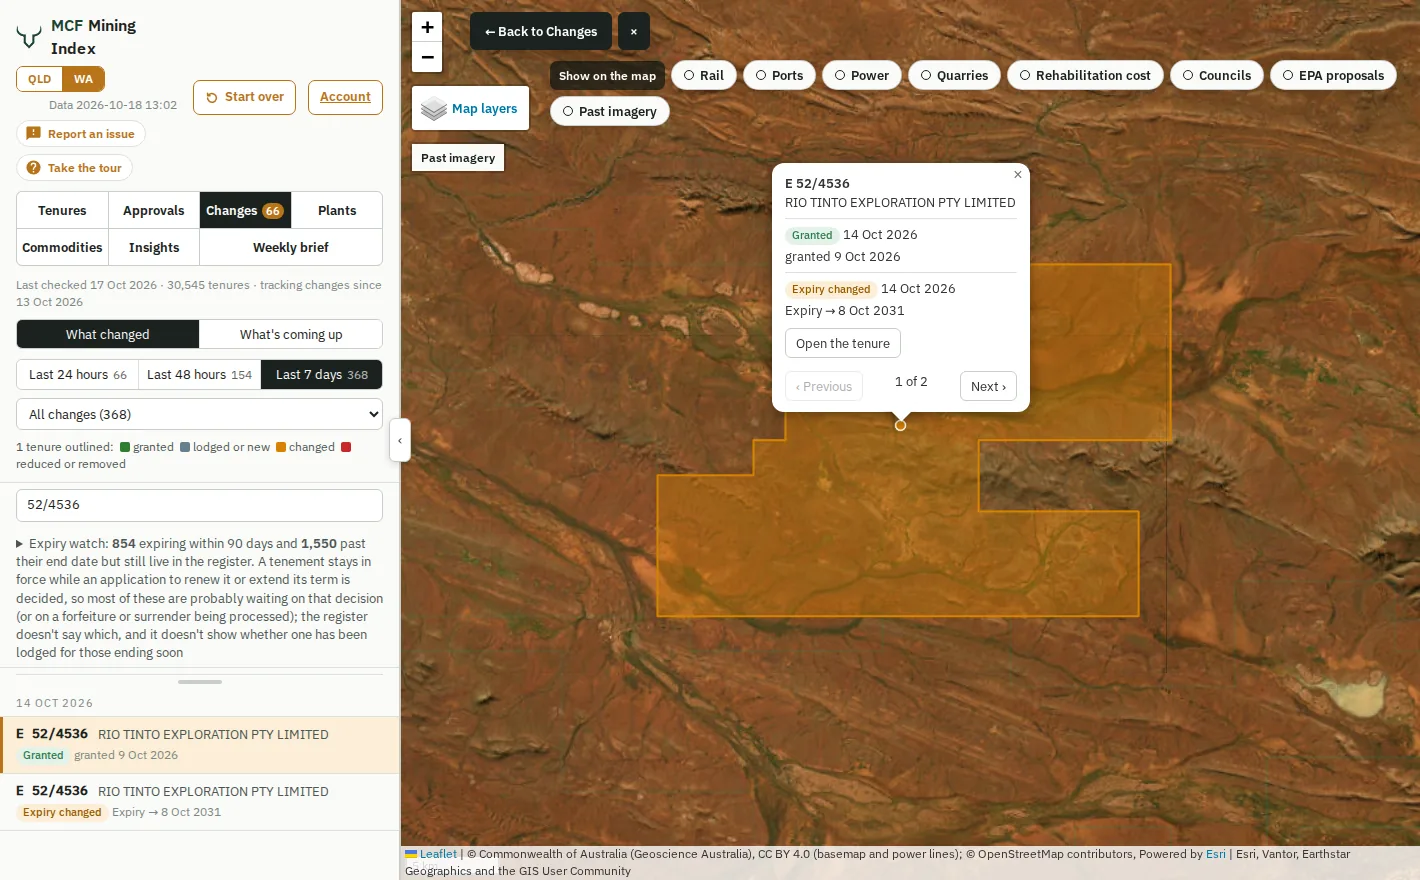Click the tenure marker dot on the map
1420x880 pixels.
[x=900, y=425]
